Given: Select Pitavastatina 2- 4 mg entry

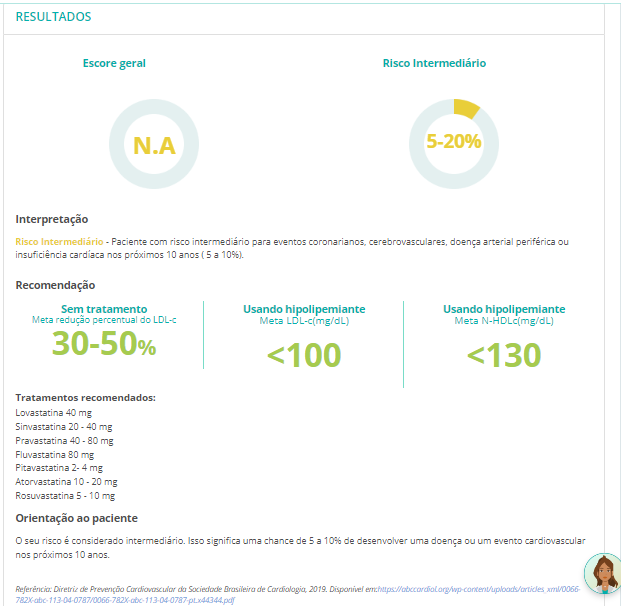Looking at the screenshot, I should pyautogui.click(x=59, y=467).
